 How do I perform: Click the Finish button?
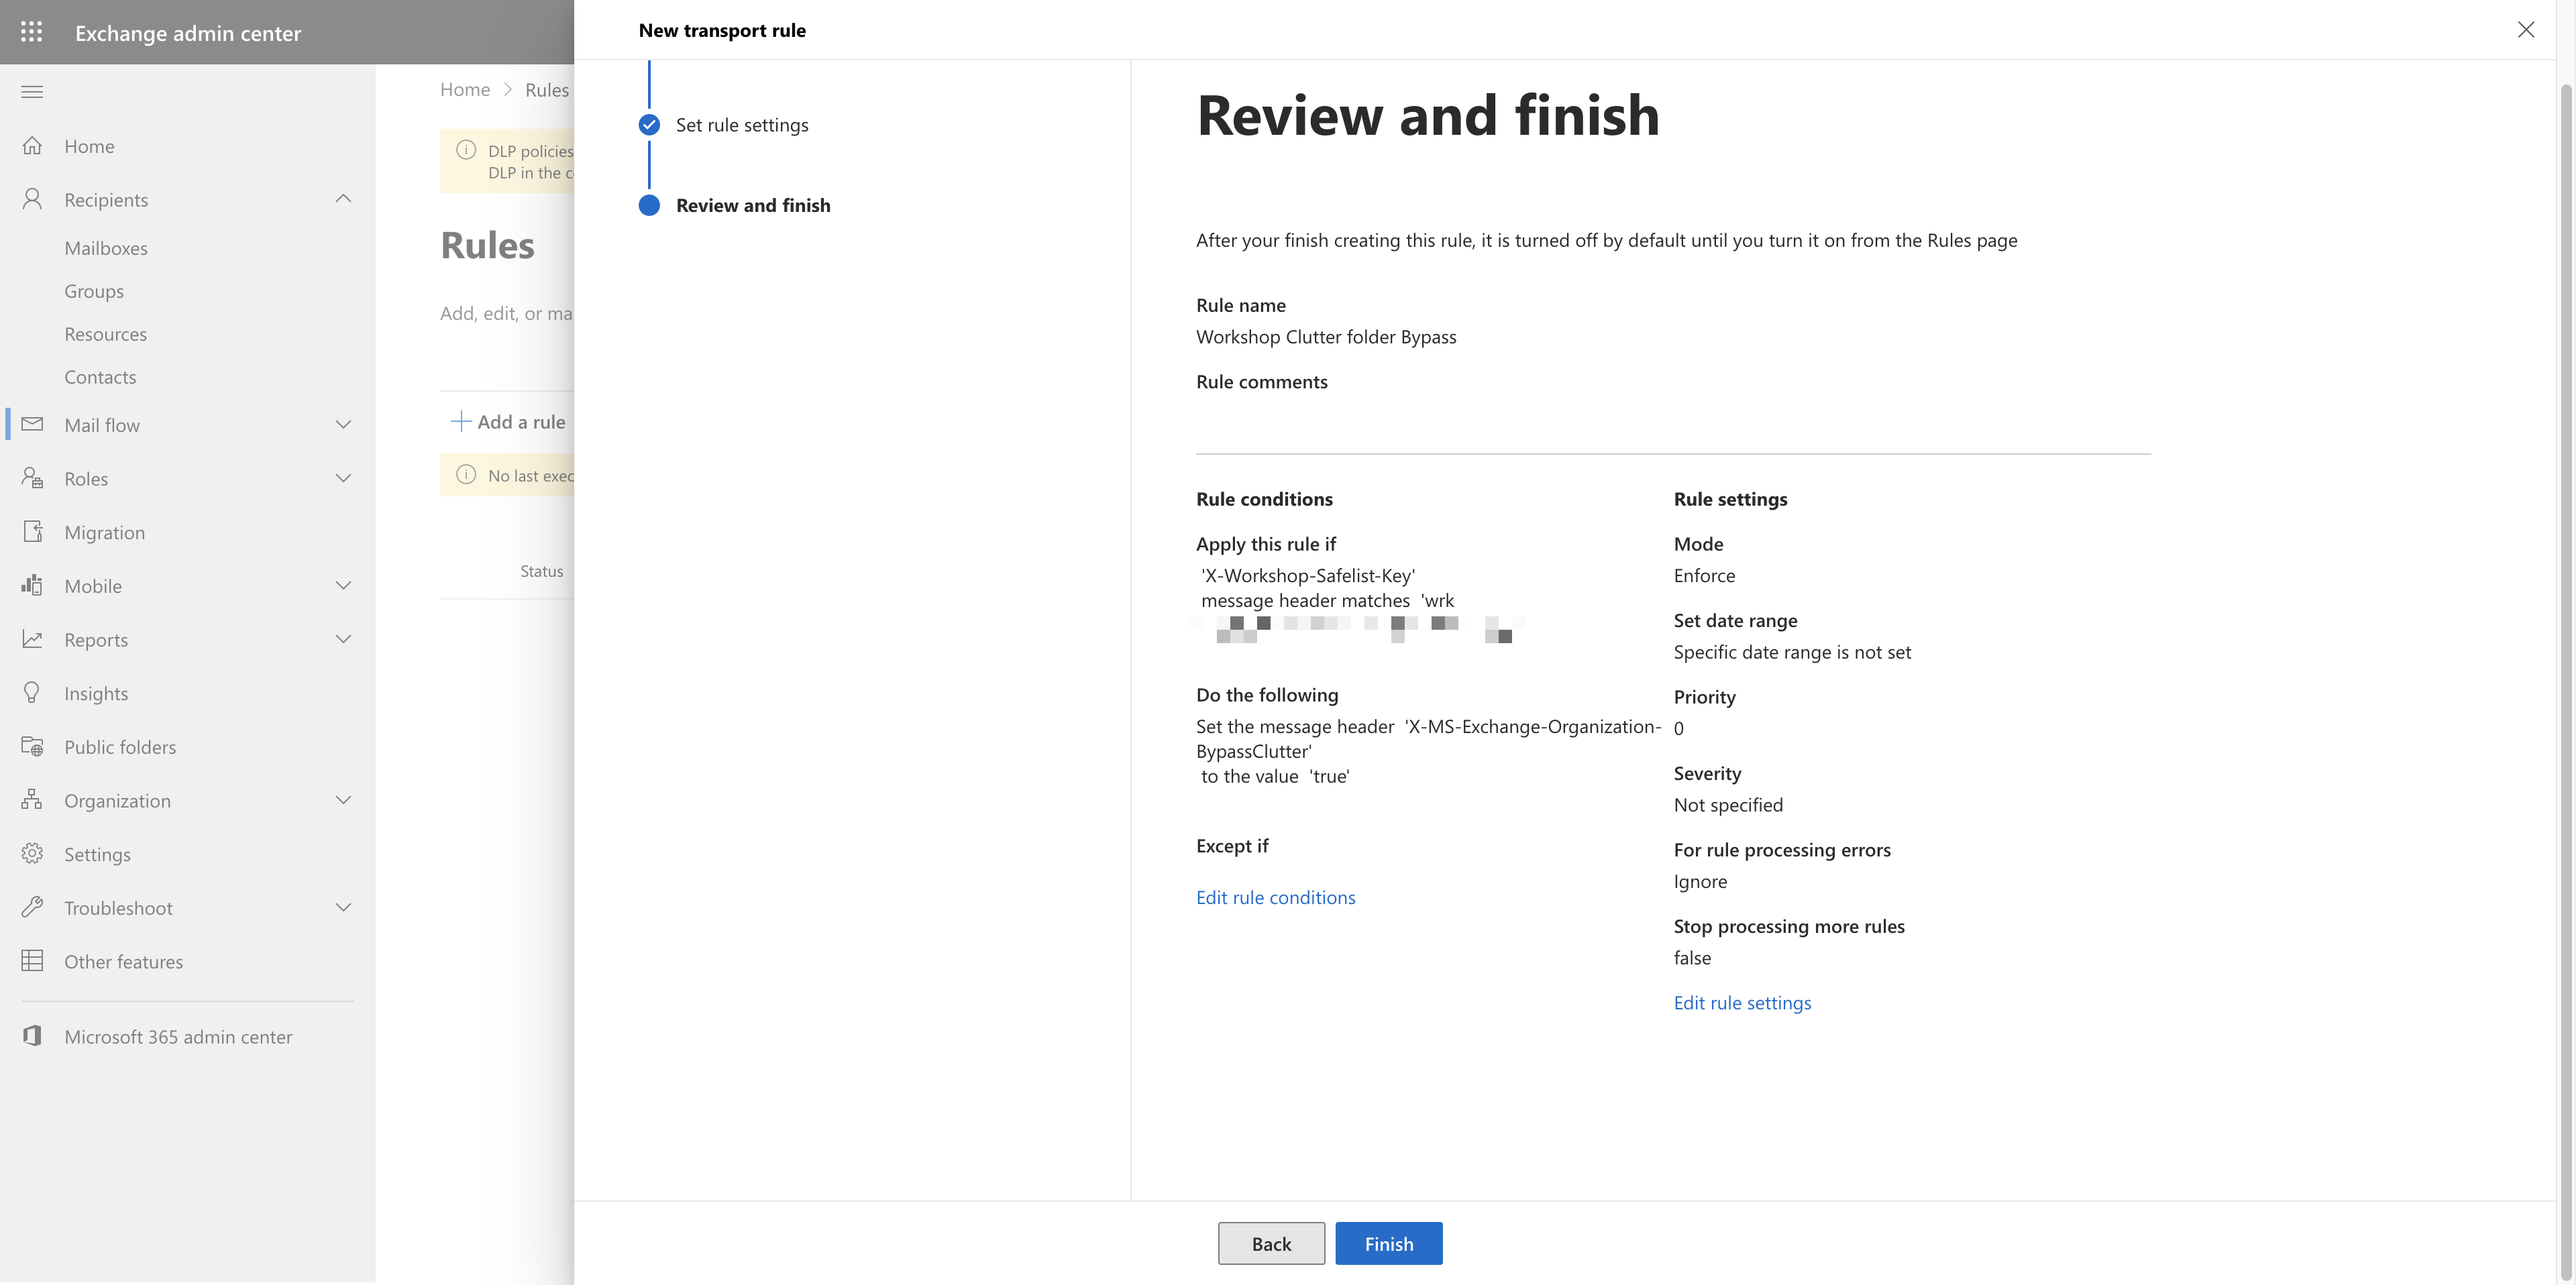point(1388,1243)
